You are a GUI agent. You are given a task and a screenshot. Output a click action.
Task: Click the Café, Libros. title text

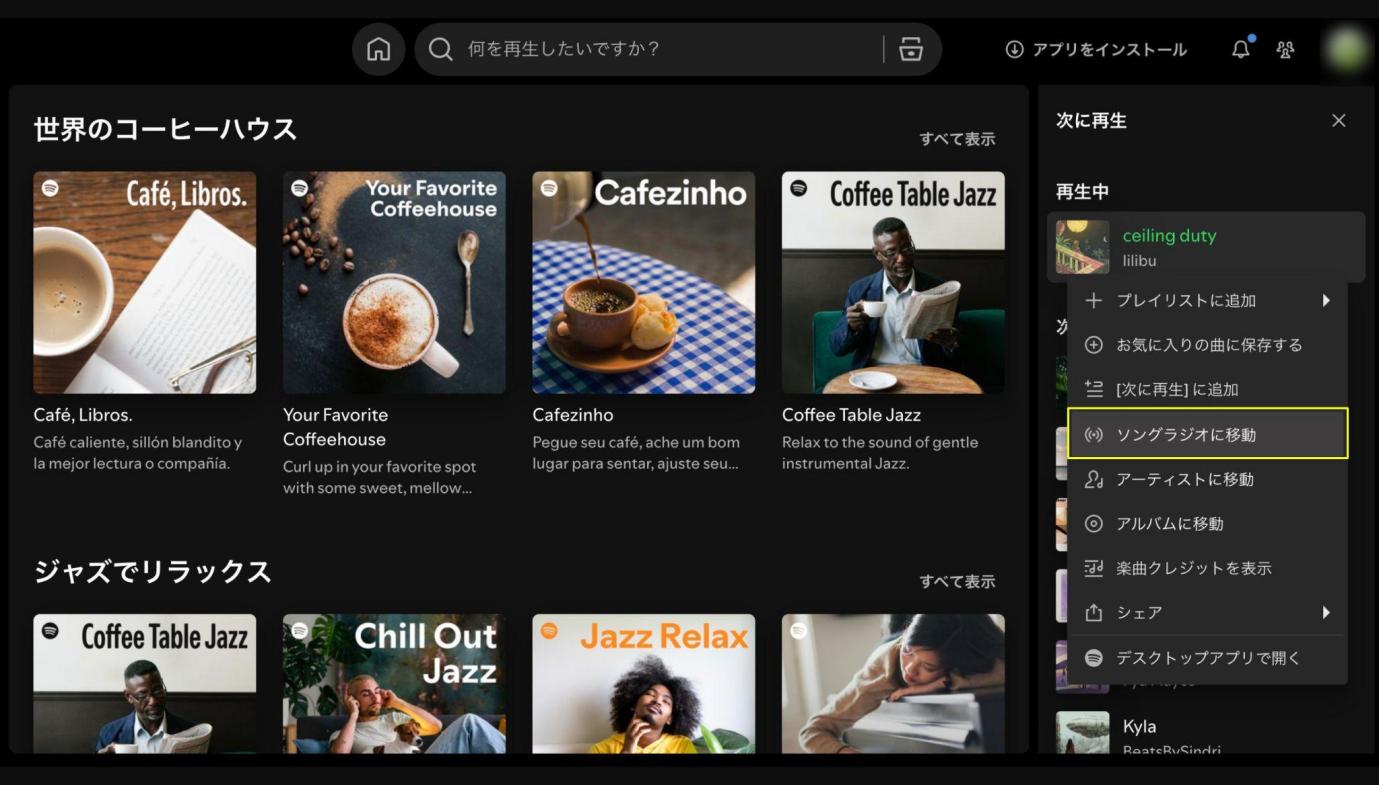point(83,415)
